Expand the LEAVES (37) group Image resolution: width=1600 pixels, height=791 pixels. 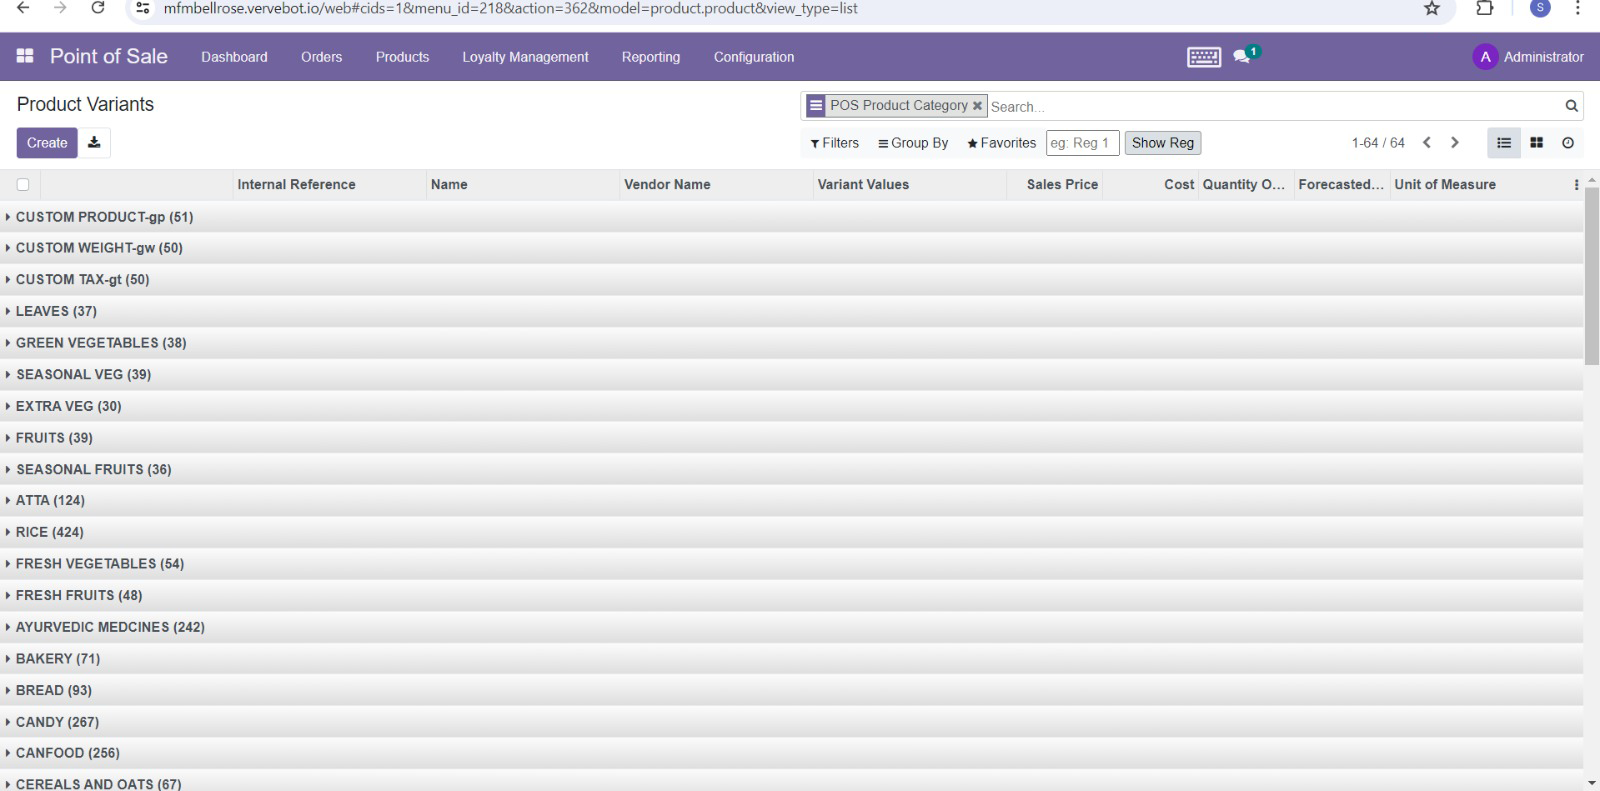pyautogui.click(x=56, y=311)
